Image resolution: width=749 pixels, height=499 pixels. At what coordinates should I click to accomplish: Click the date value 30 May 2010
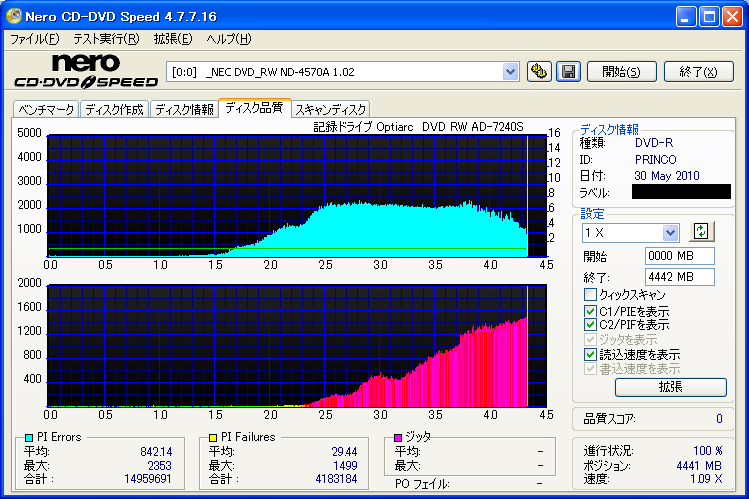tap(667, 176)
